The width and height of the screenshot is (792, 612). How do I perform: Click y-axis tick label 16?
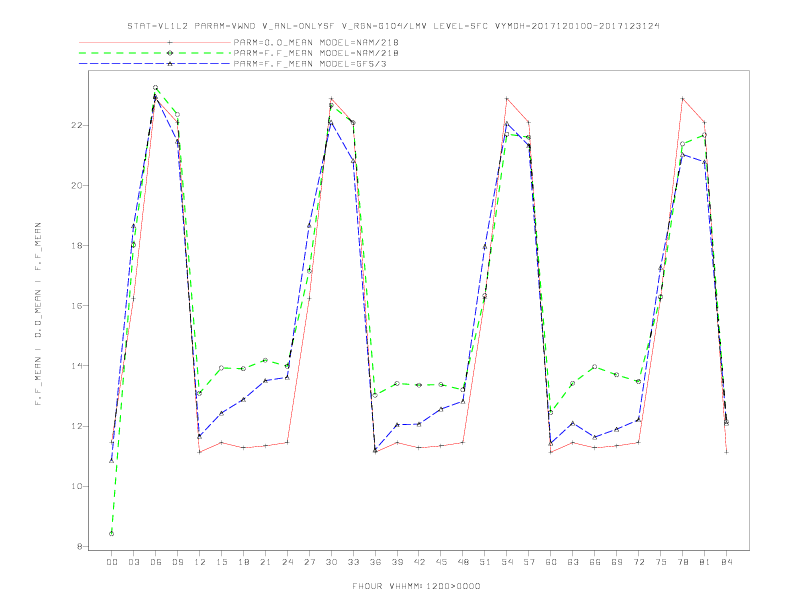pos(76,305)
